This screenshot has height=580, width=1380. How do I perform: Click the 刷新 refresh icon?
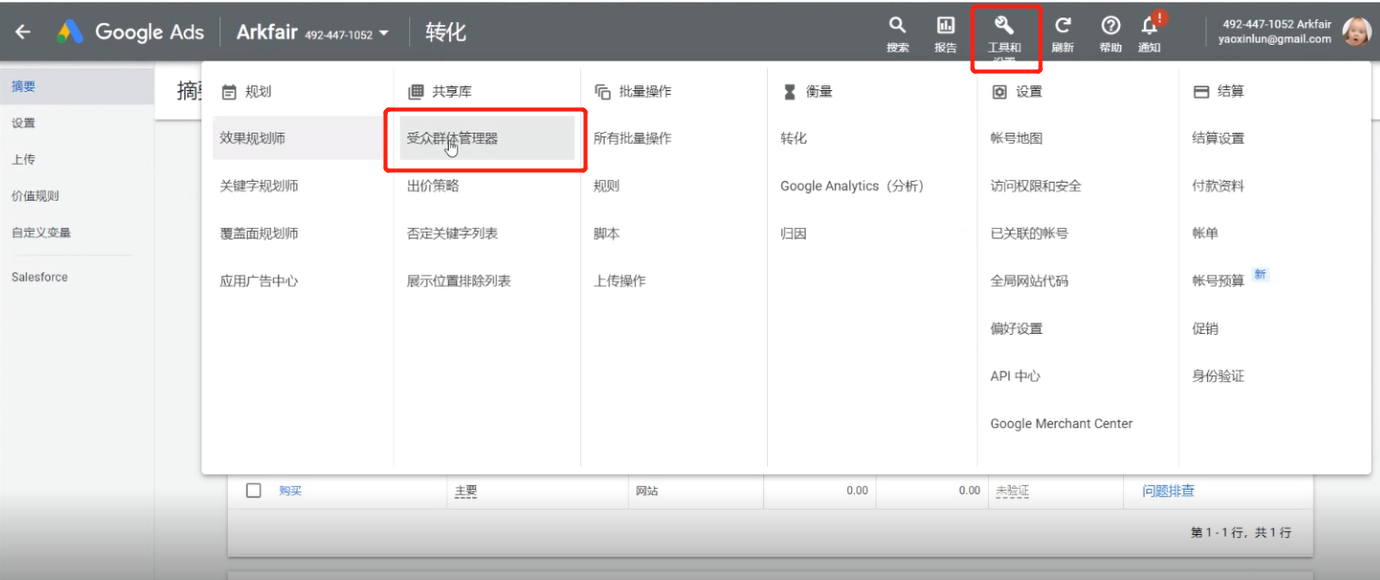click(x=1062, y=24)
